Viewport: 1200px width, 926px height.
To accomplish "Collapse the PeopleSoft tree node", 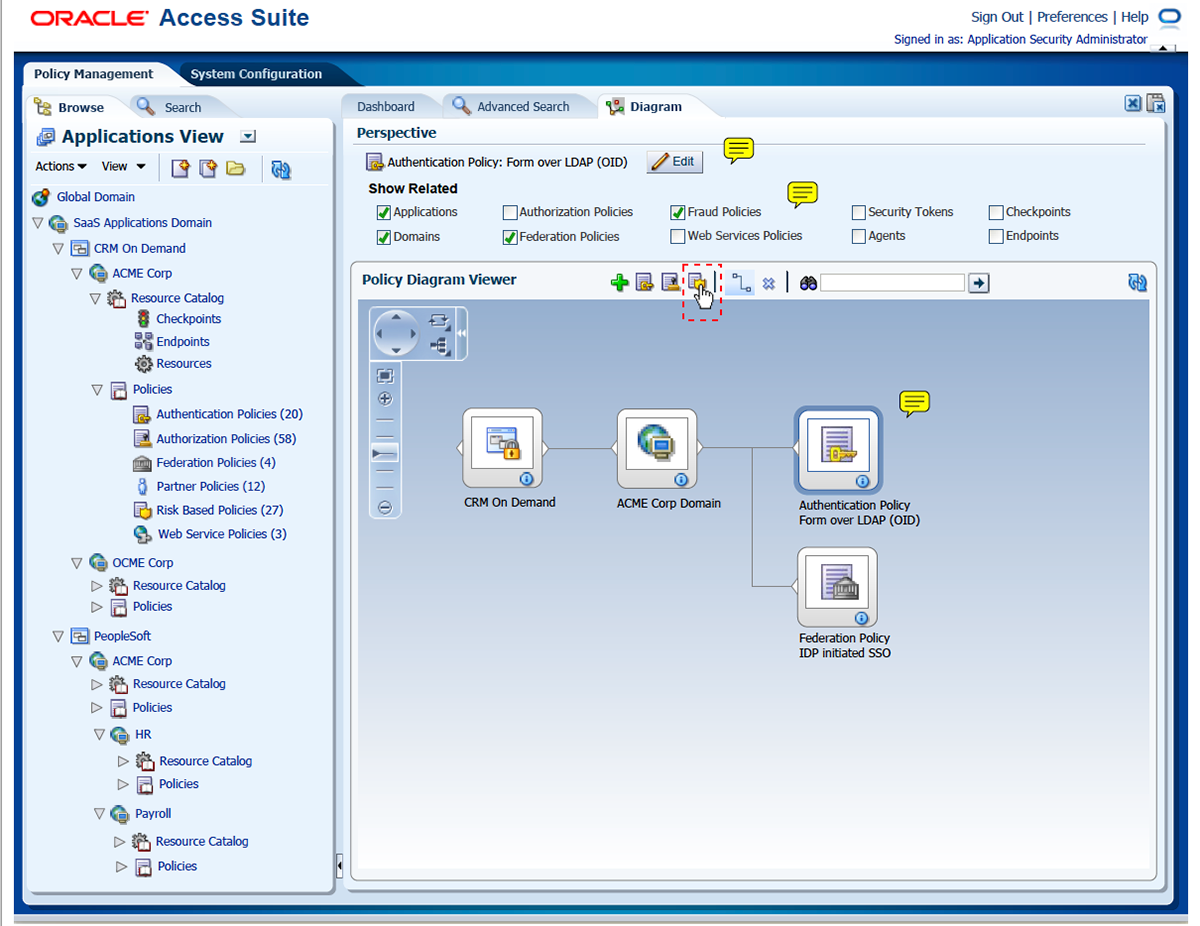I will coord(58,636).
